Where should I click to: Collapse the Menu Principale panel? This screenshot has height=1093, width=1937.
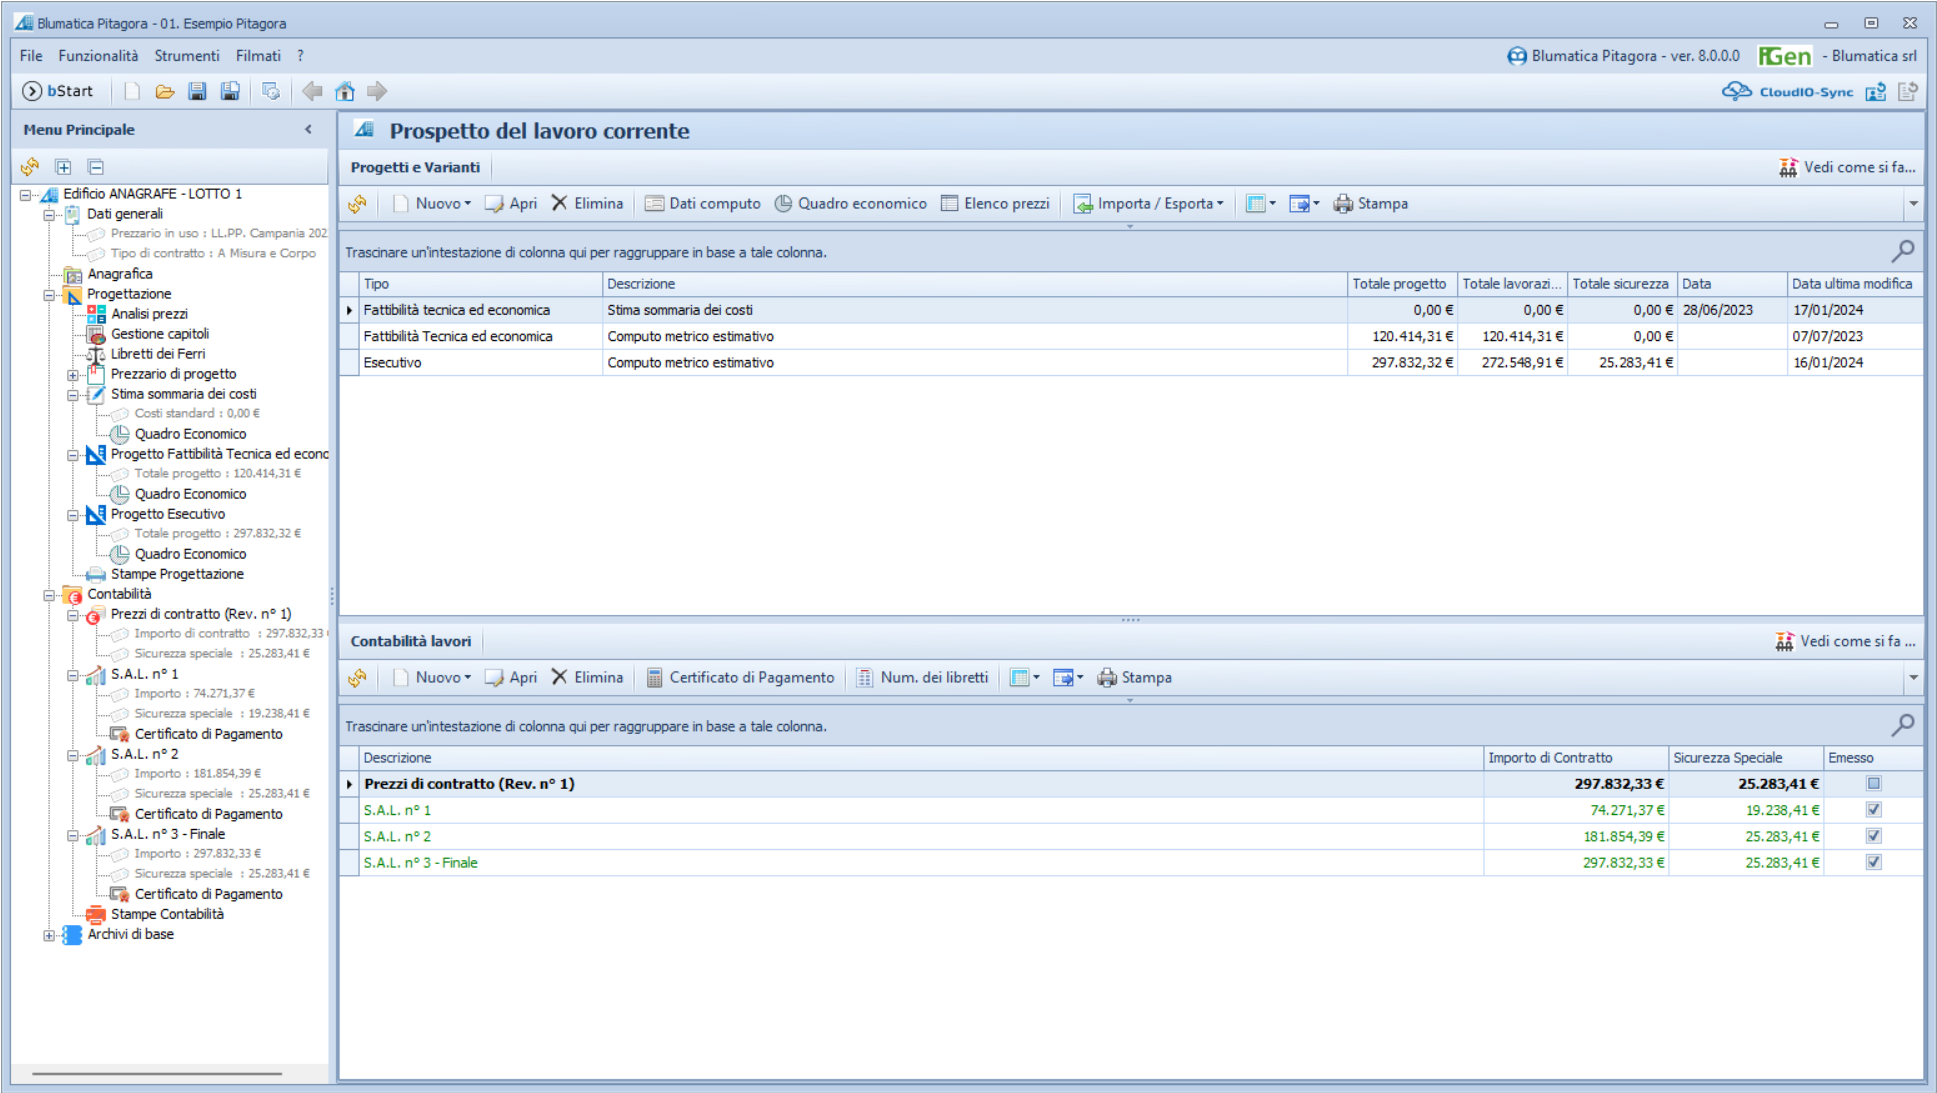point(308,129)
